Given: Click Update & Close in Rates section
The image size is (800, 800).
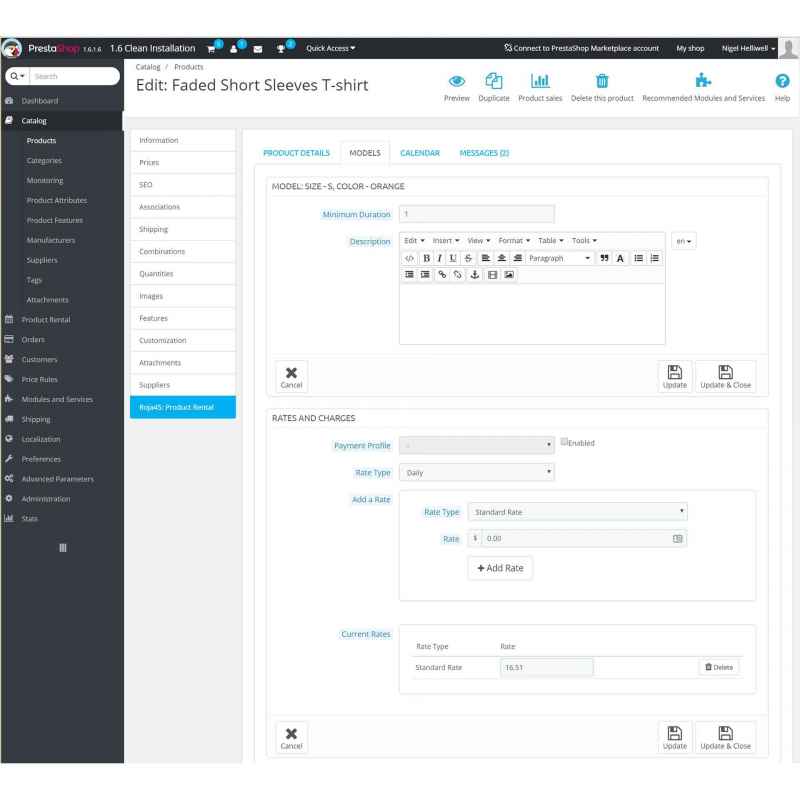Looking at the screenshot, I should point(725,737).
